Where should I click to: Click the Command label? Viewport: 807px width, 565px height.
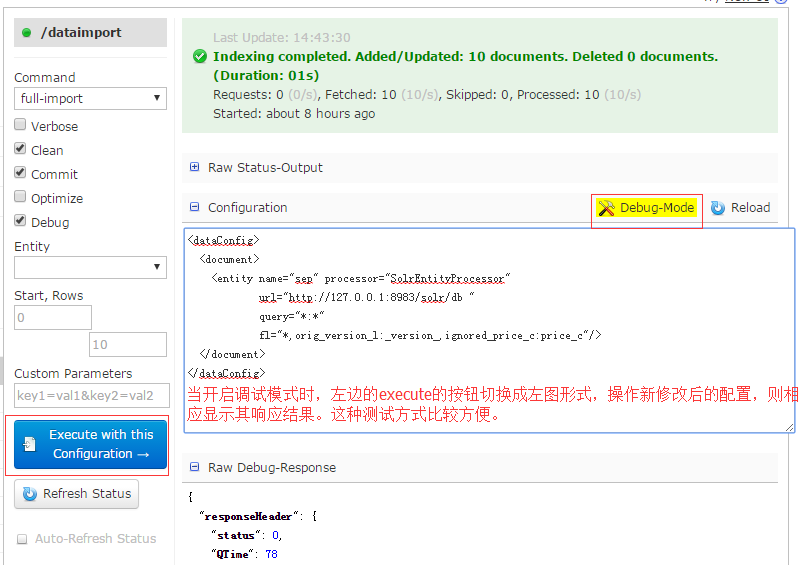coord(45,78)
